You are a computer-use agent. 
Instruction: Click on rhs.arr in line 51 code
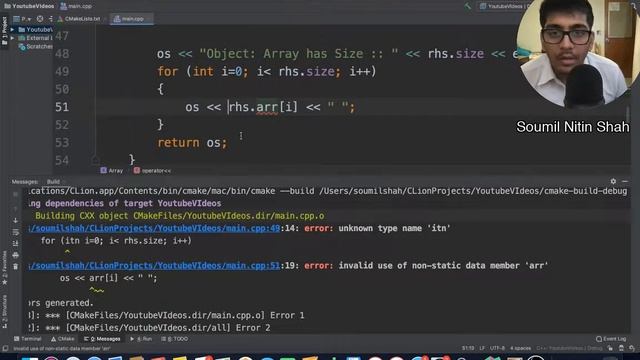click(x=253, y=107)
